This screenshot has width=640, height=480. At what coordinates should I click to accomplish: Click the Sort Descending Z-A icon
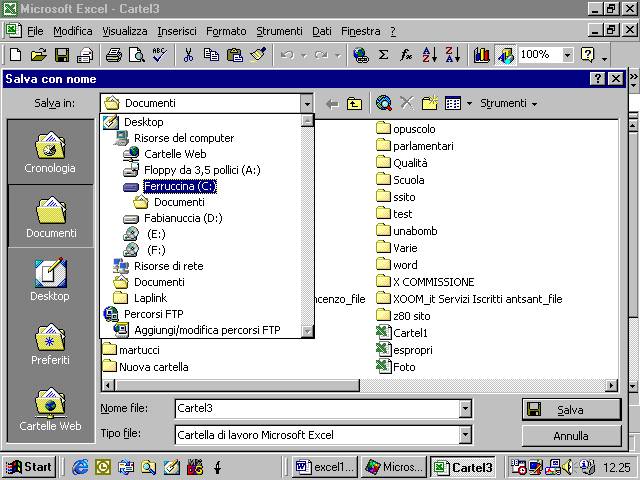[453, 54]
